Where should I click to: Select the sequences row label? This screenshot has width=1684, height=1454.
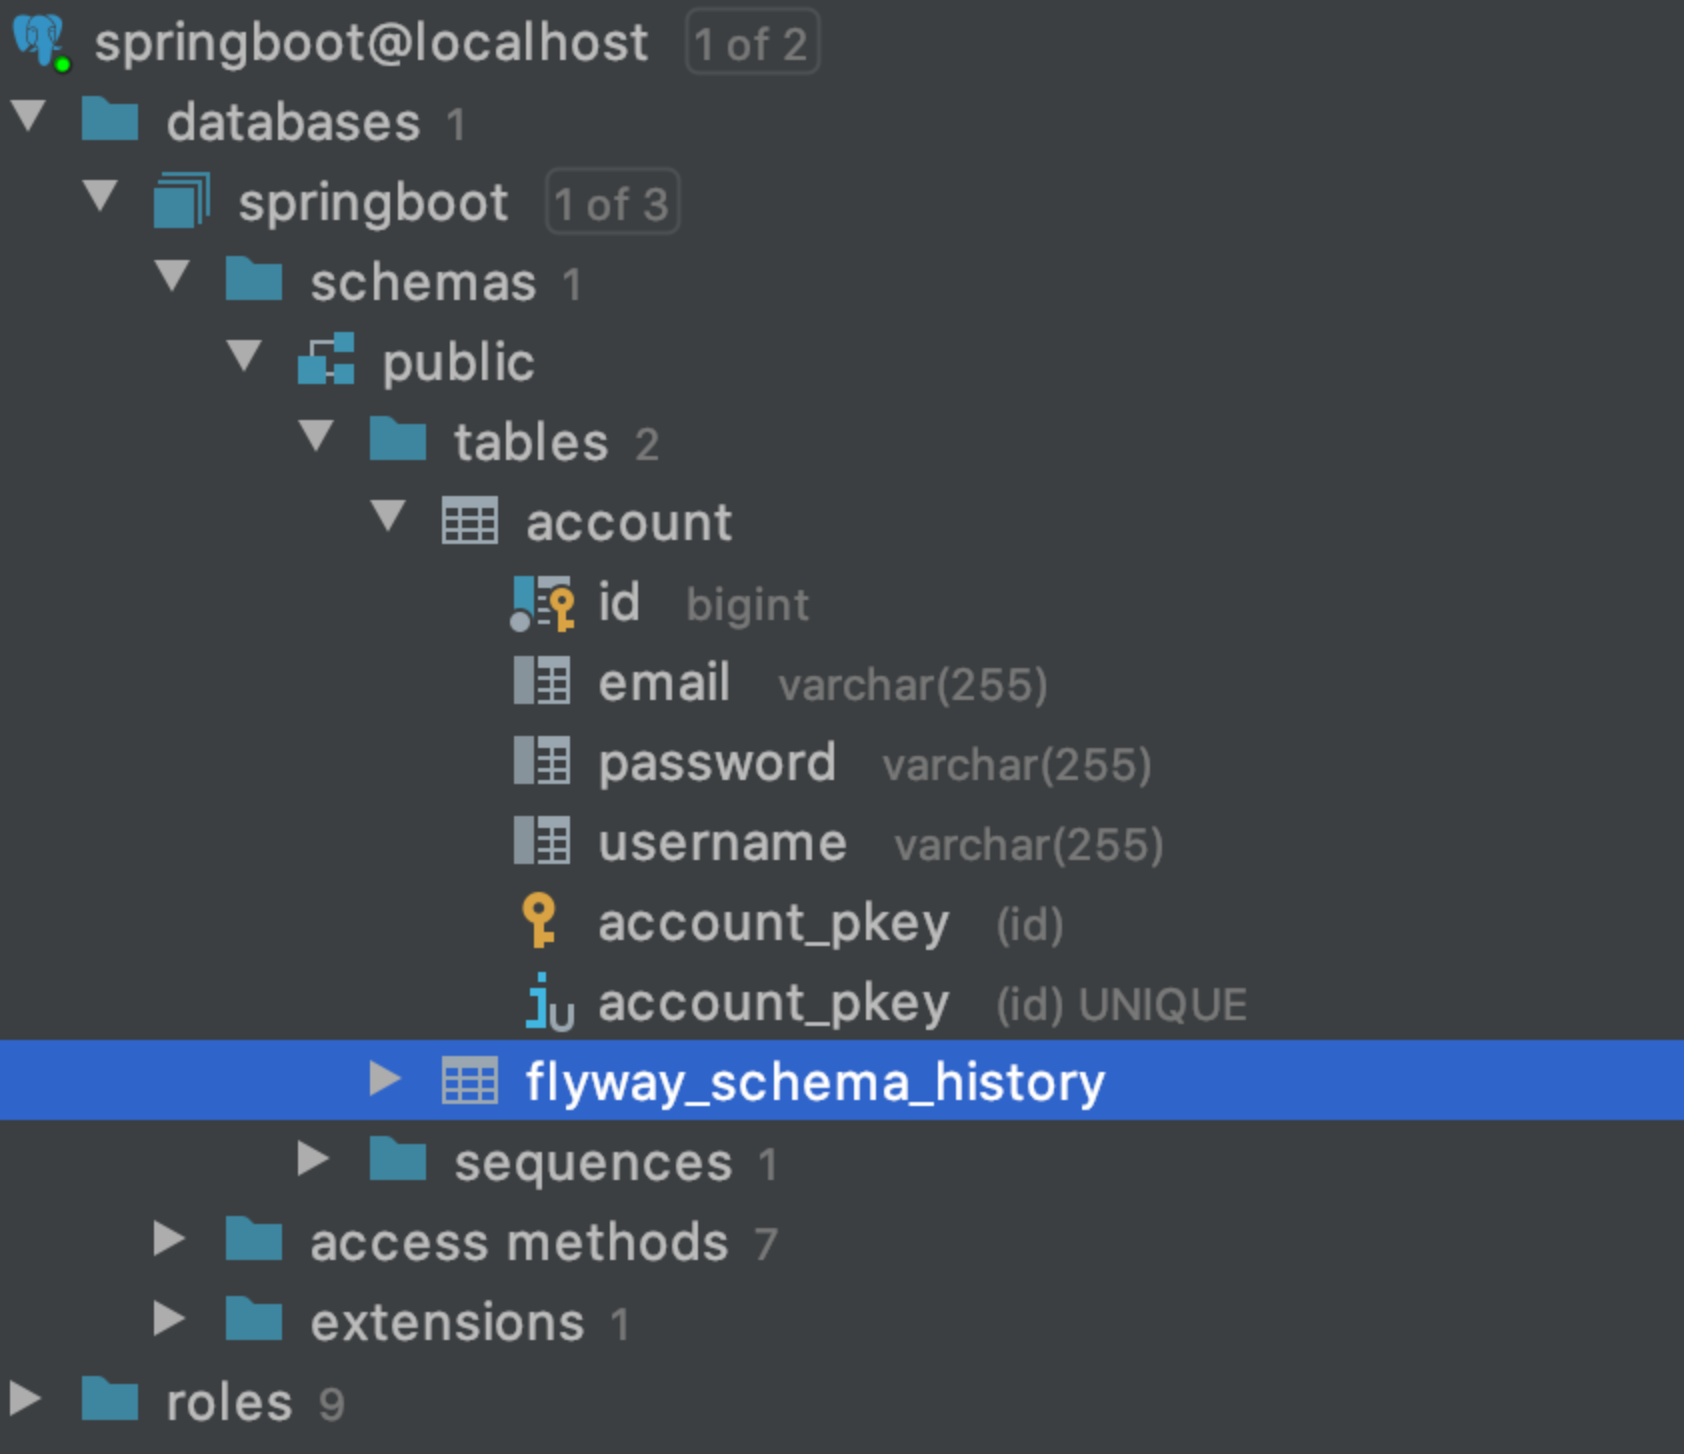pos(593,1163)
